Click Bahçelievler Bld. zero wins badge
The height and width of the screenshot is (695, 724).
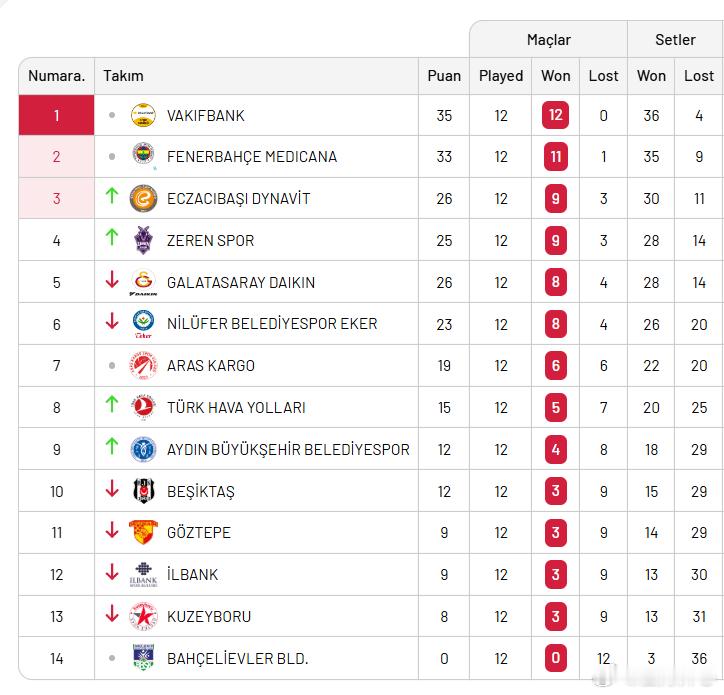556,658
